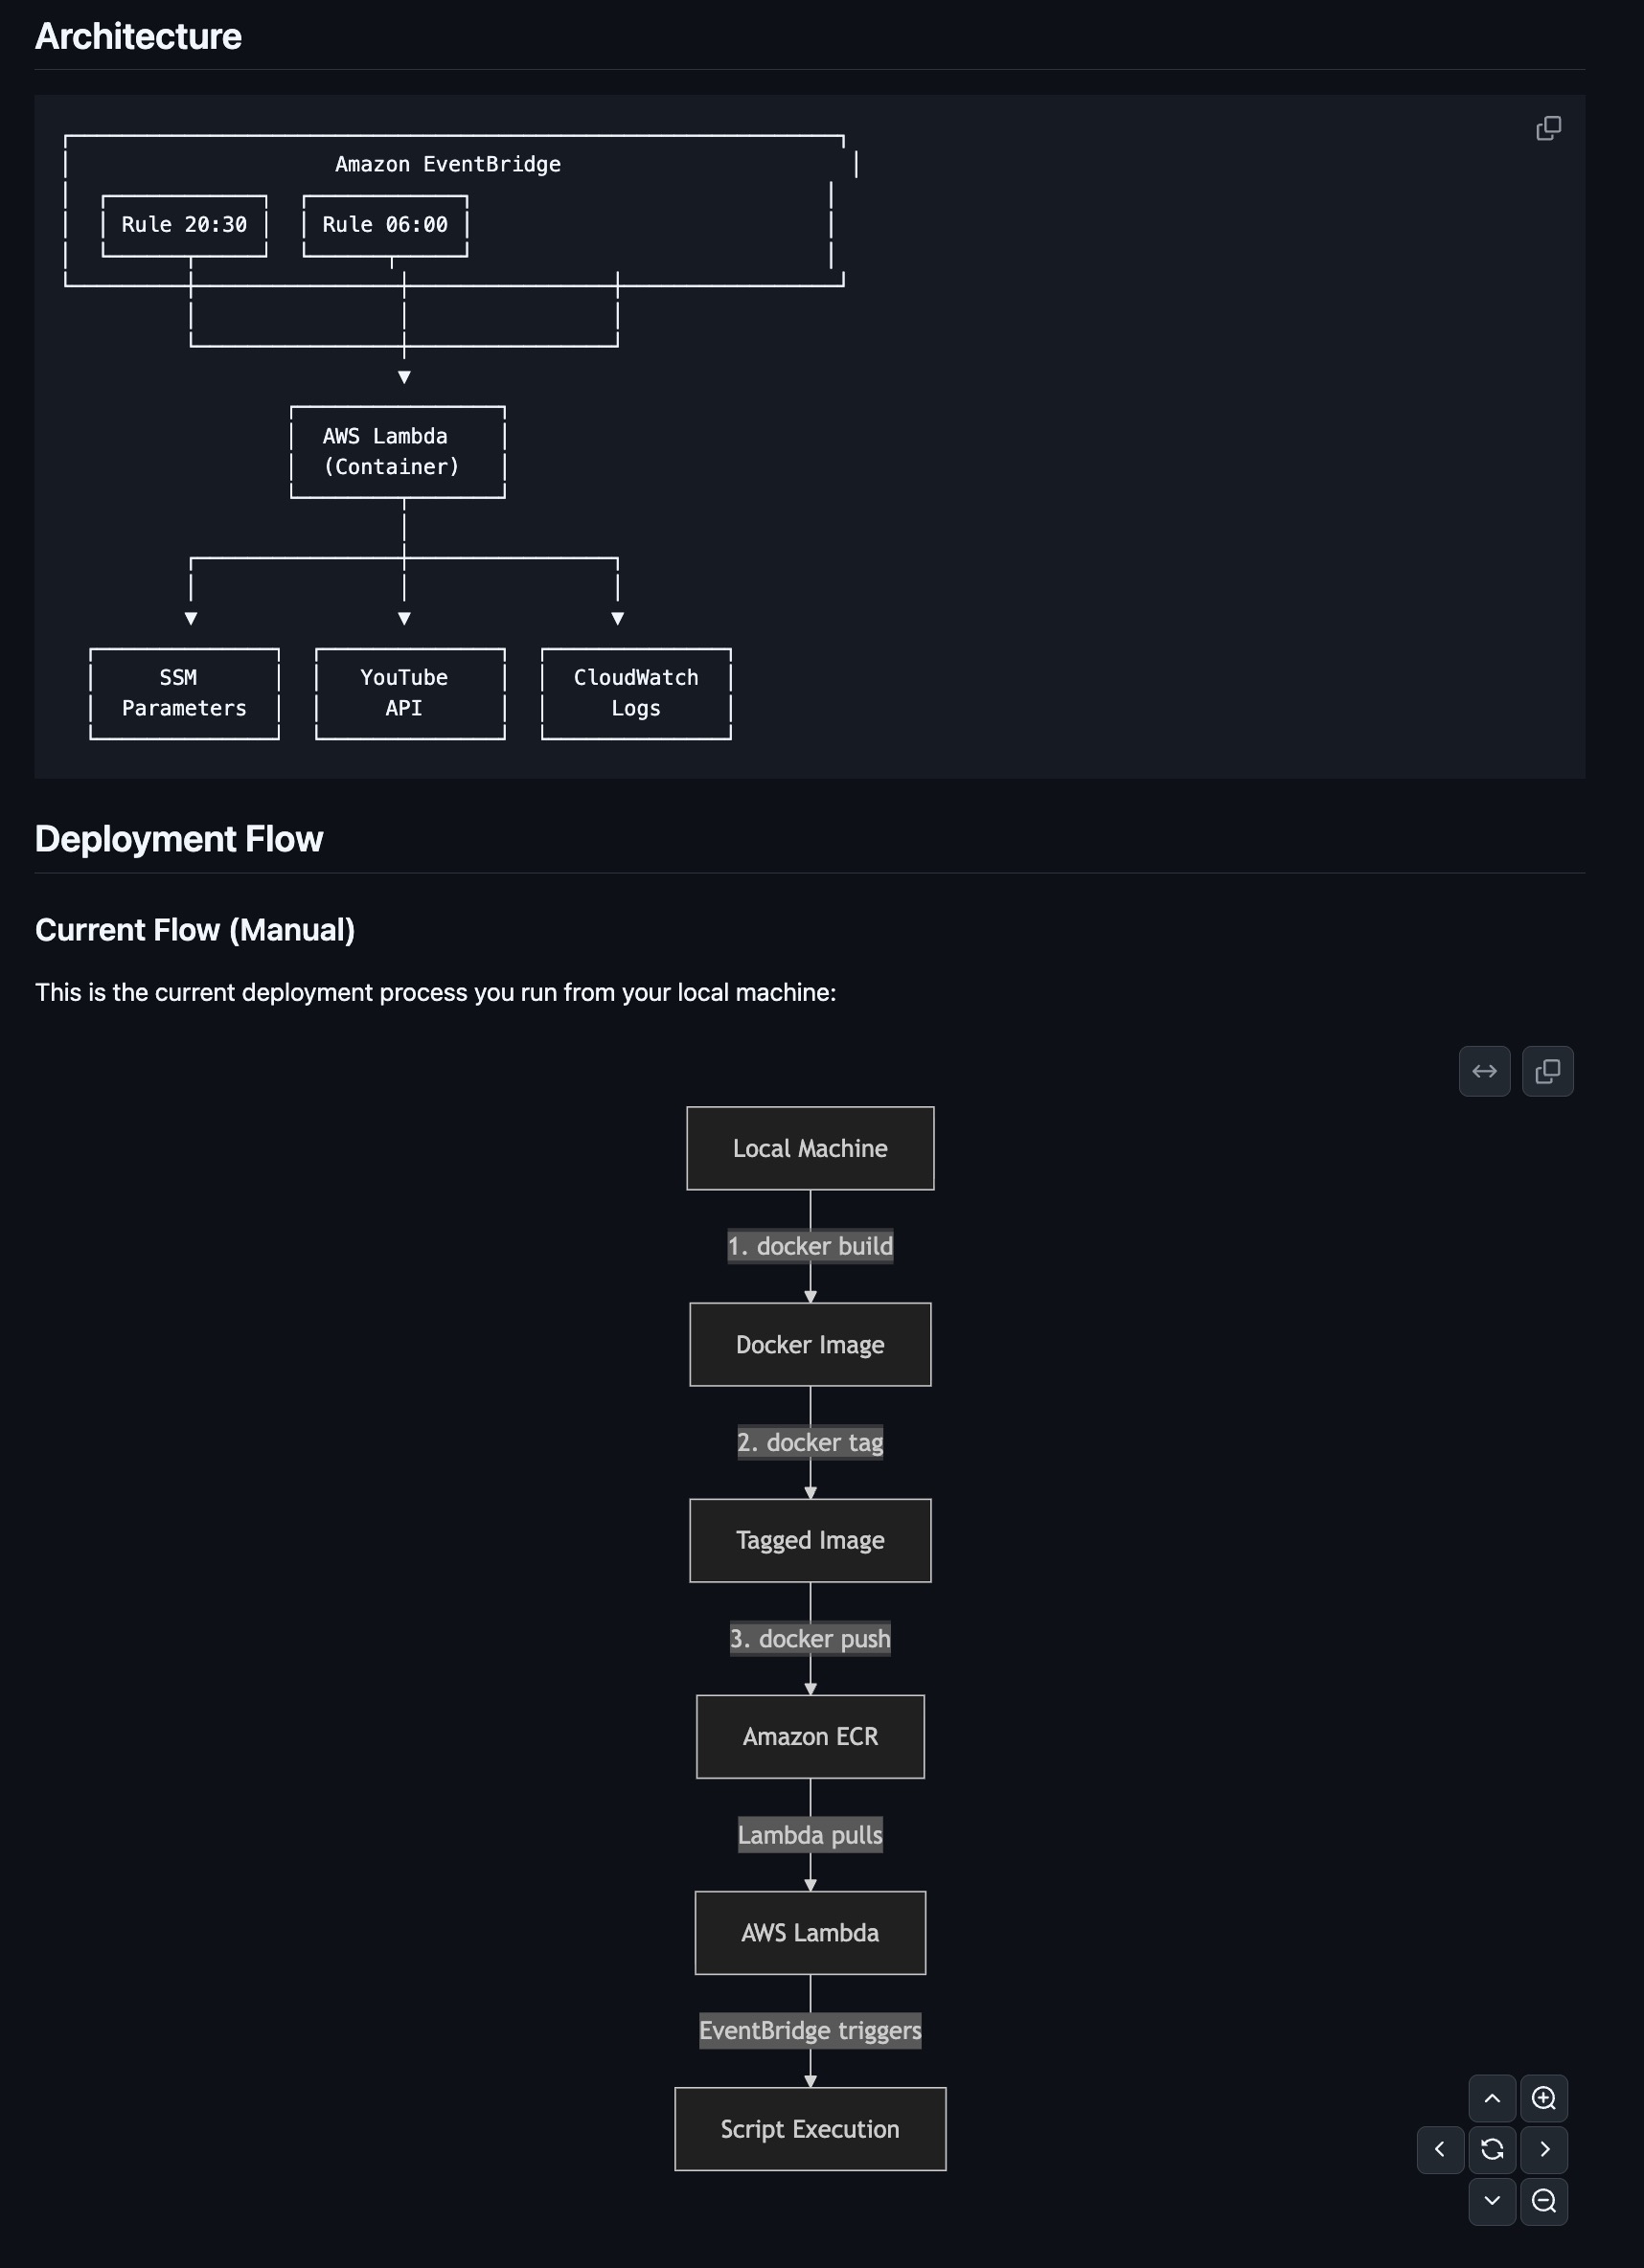Click the Tagged Image node in the flowchart
Viewport: 1644px width, 2268px height.
[809, 1540]
